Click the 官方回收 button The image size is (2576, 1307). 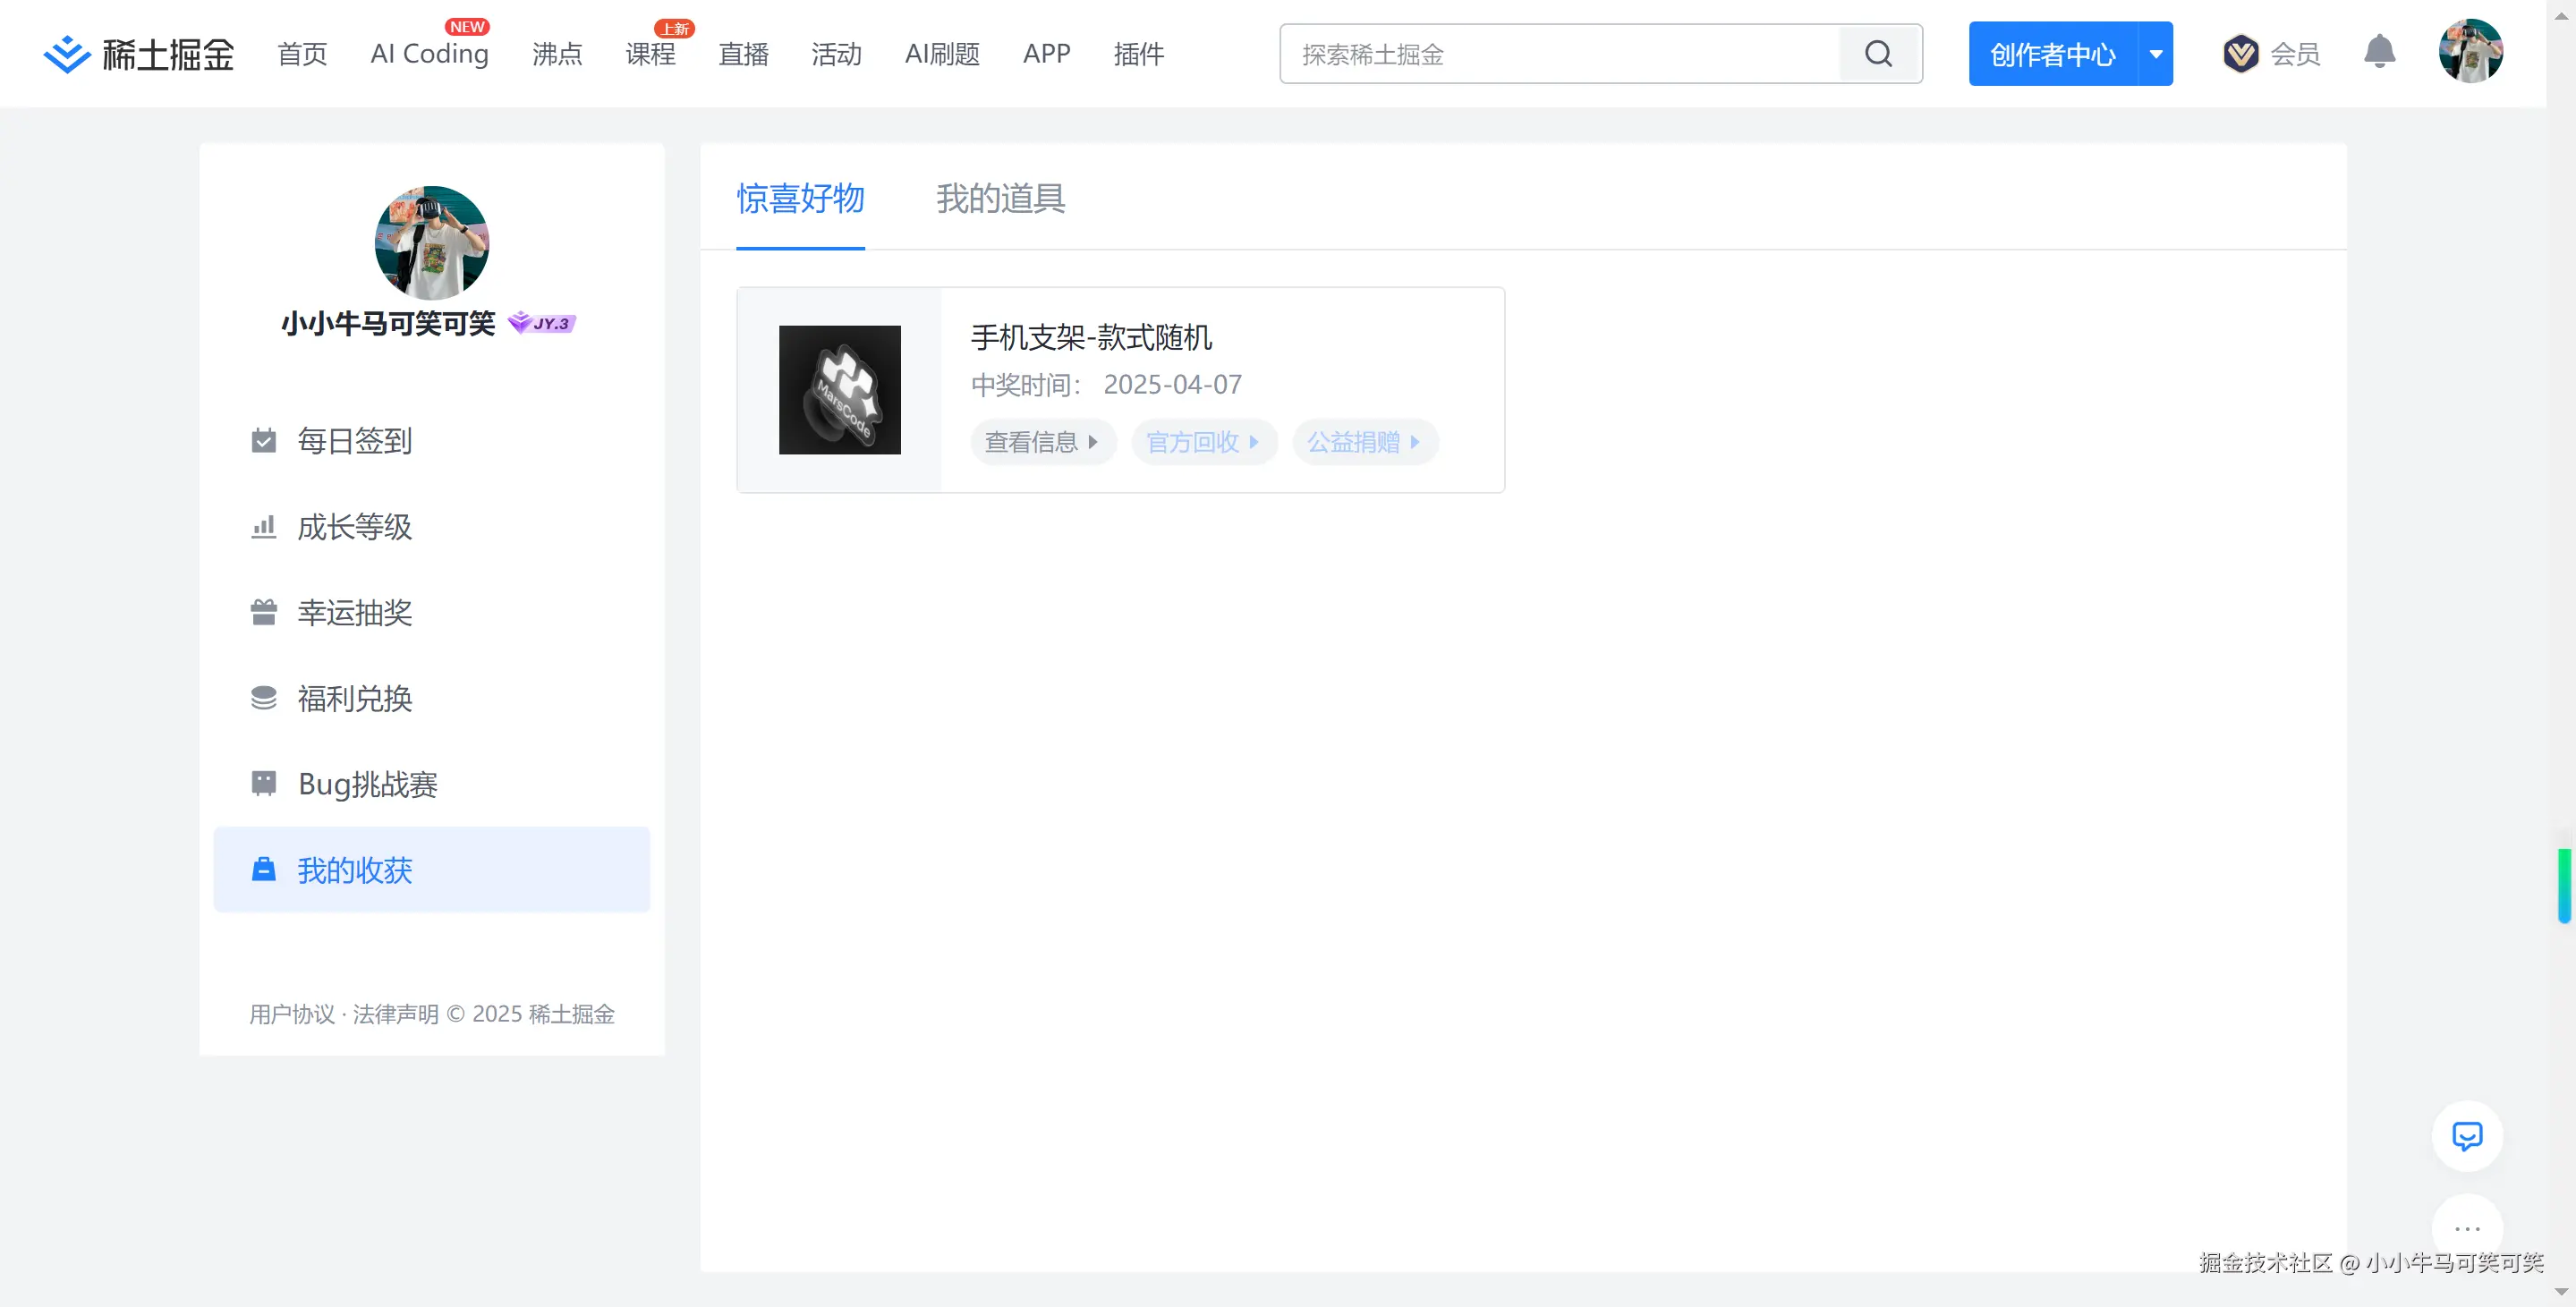pyautogui.click(x=1203, y=441)
